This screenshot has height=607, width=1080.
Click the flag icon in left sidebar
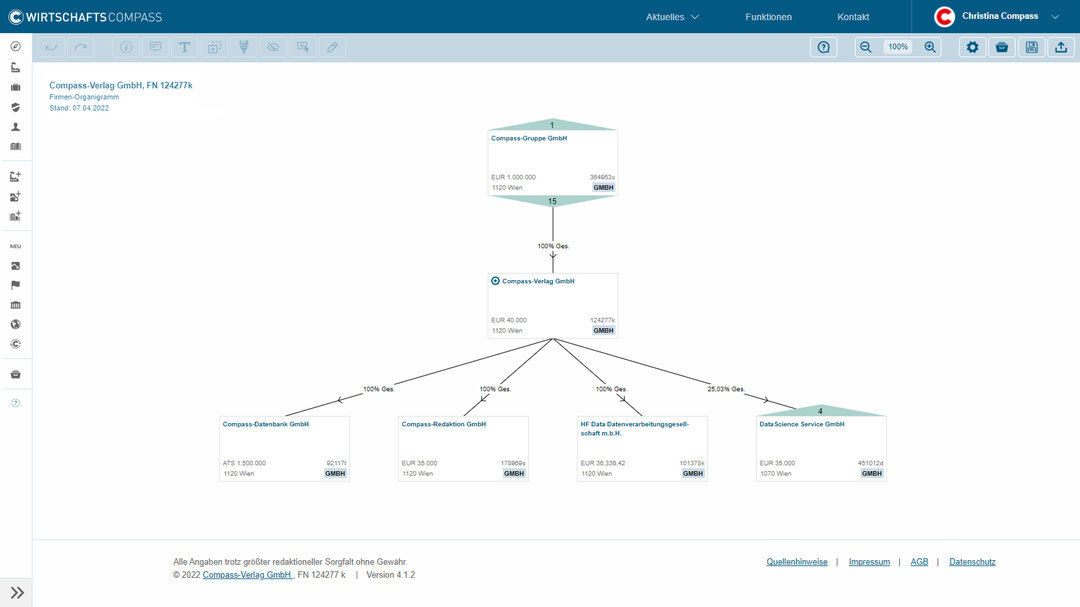(x=15, y=285)
